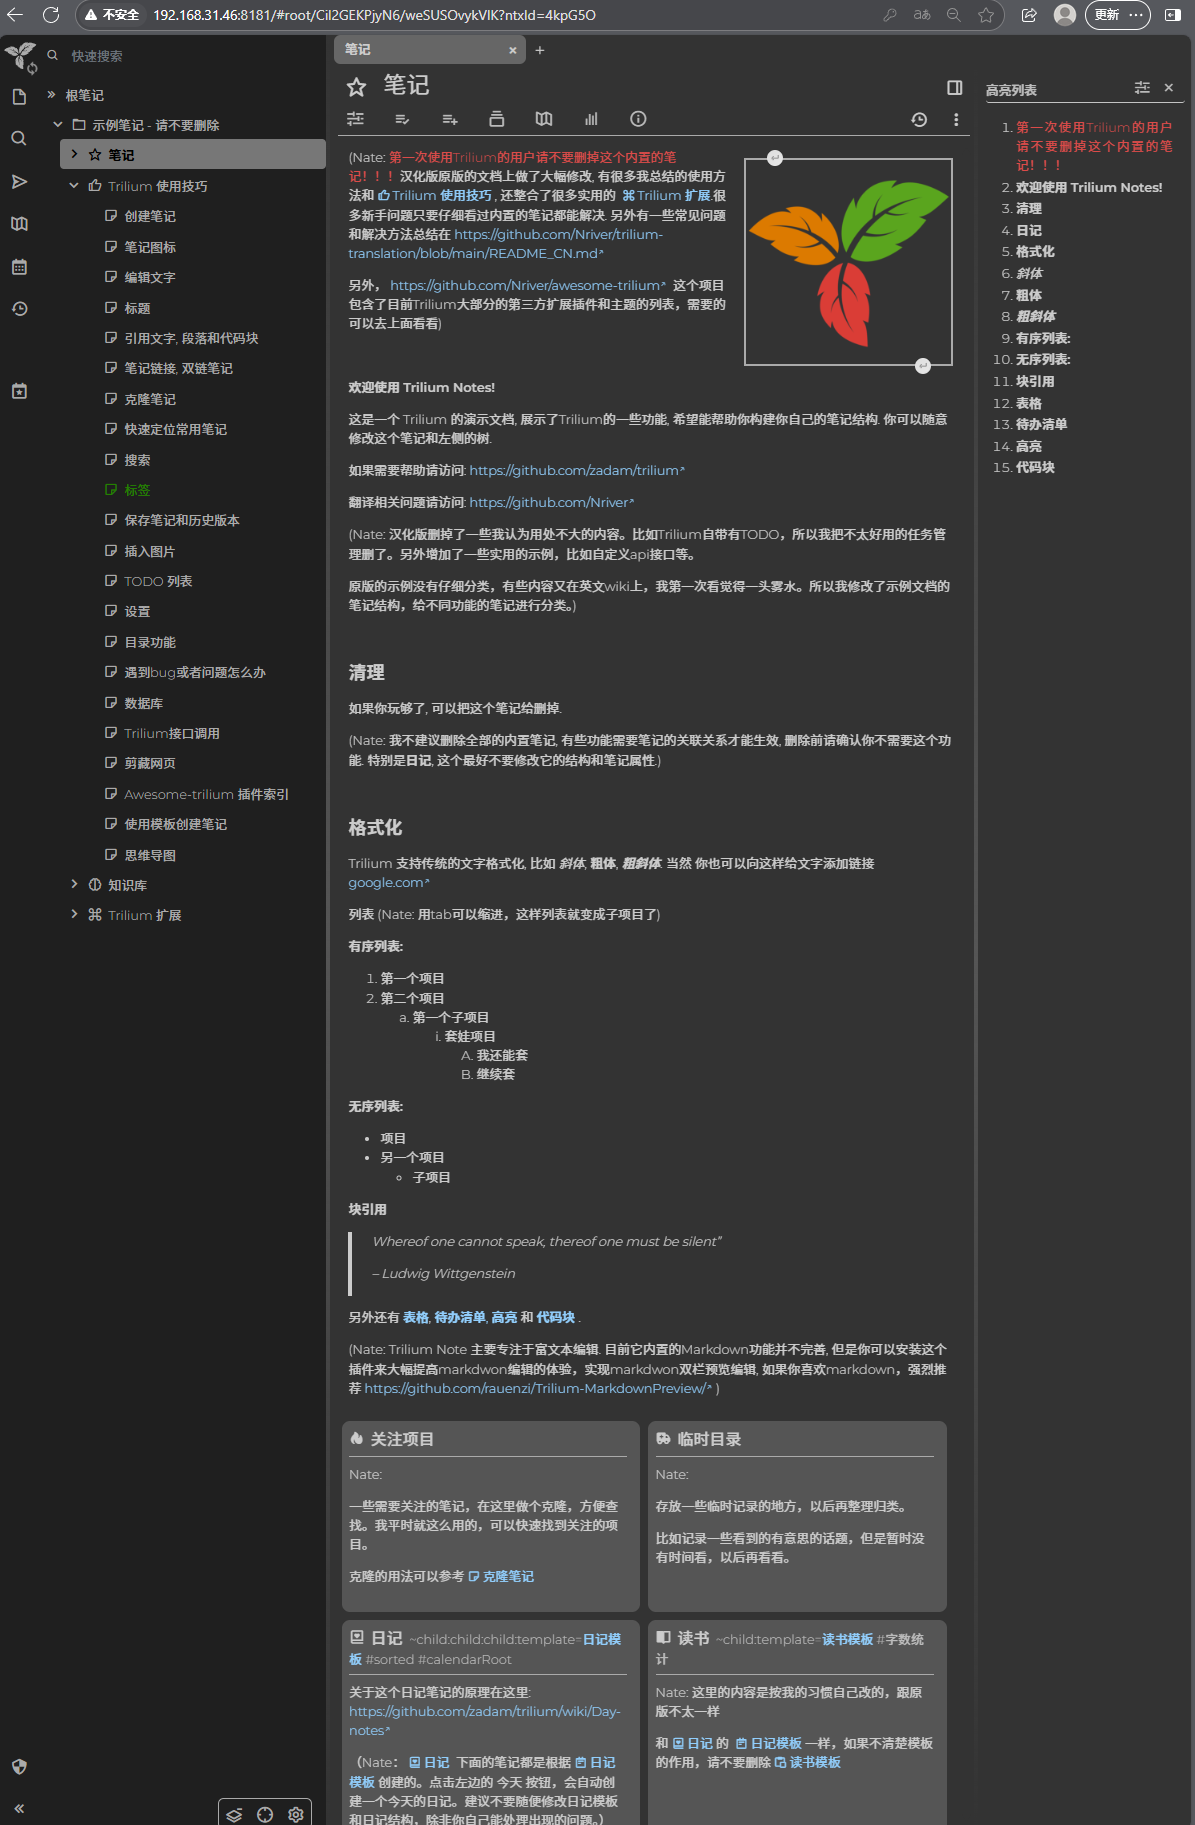Collapse the note tree via layers icon

point(234,1814)
